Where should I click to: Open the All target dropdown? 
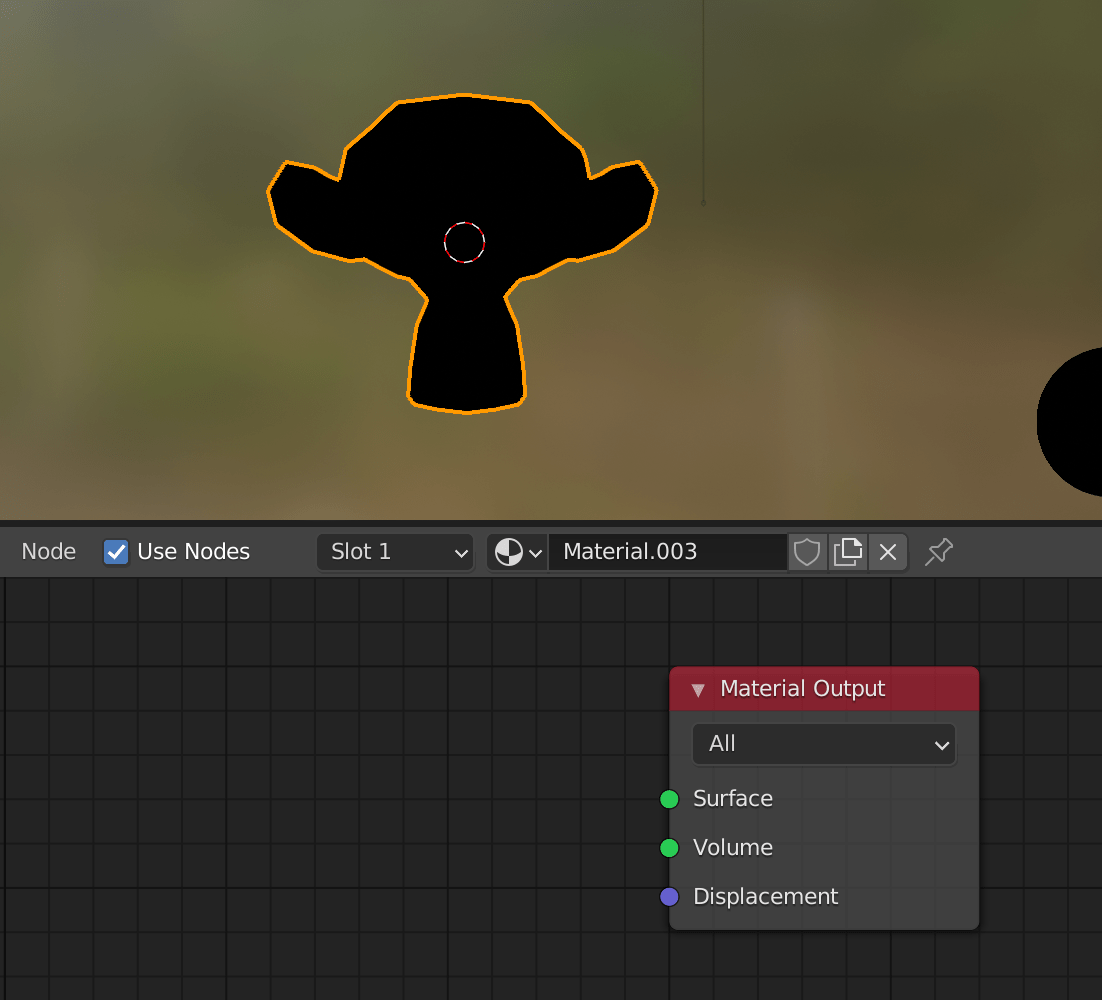824,744
